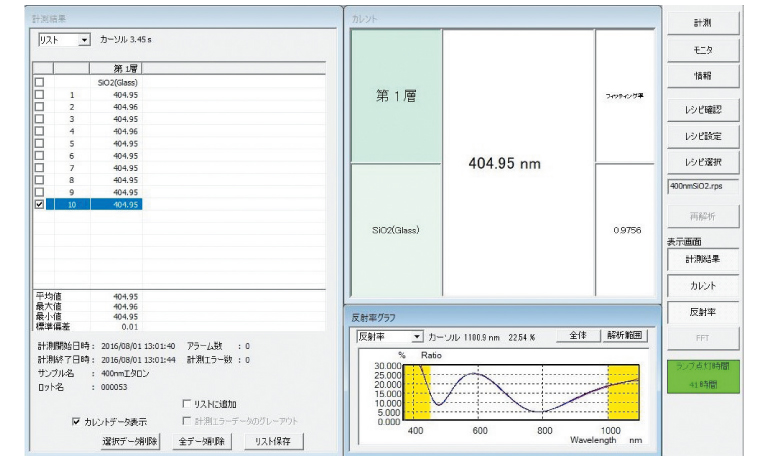The image size is (768, 461).
Task: Switch display to カレント screen
Action: (x=703, y=286)
